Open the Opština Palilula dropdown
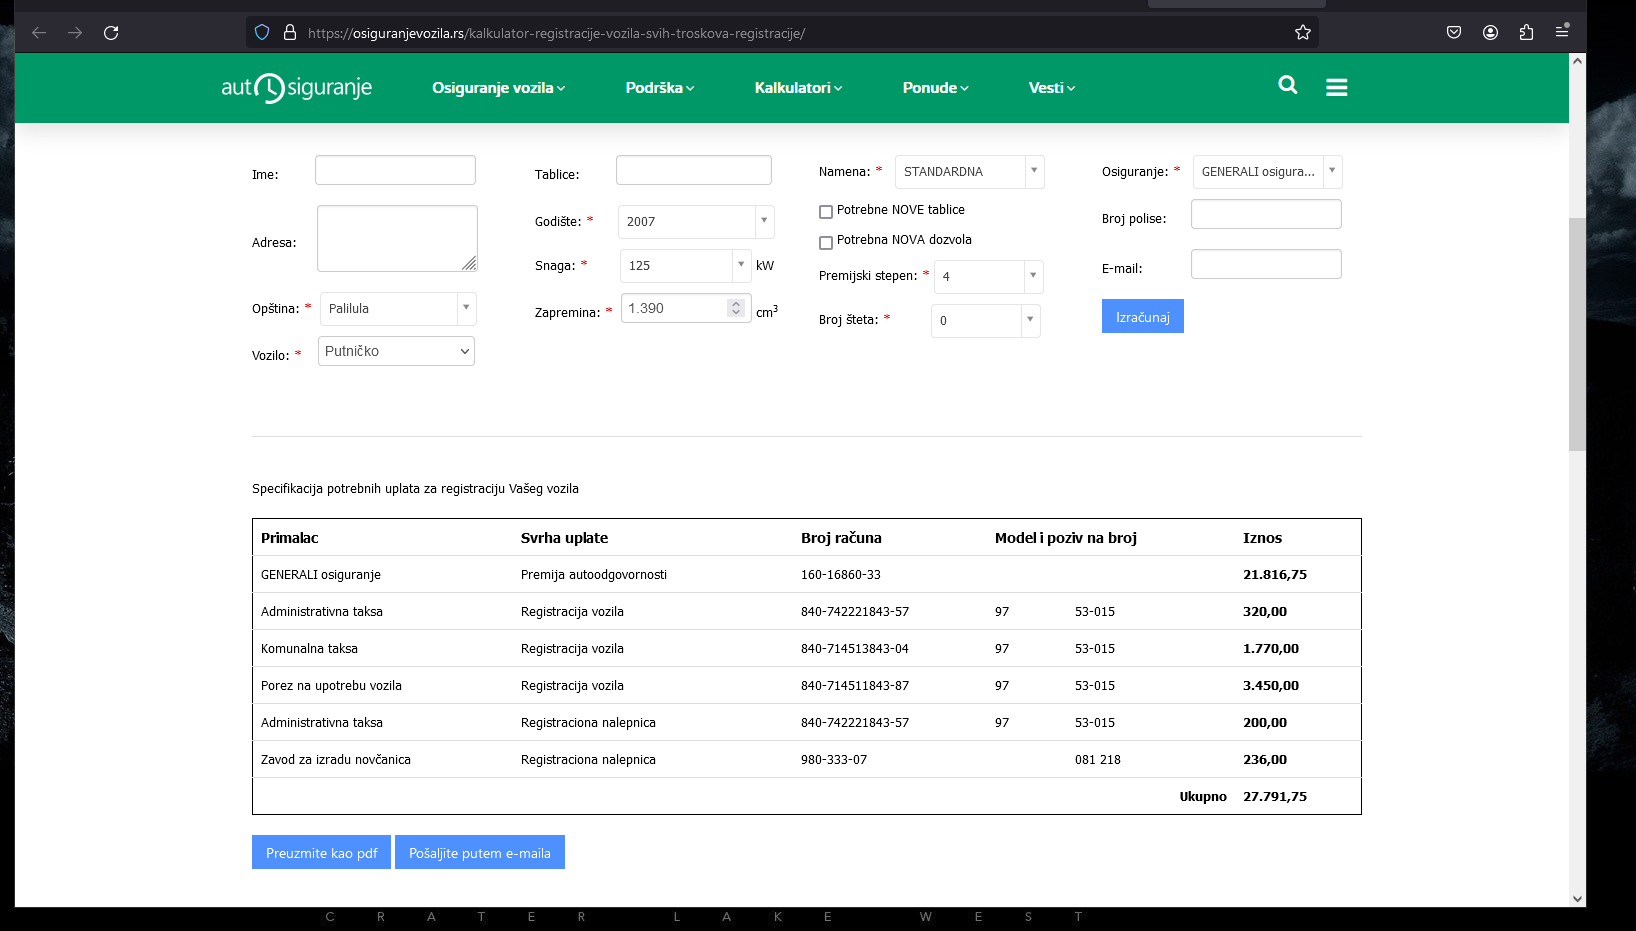1636x931 pixels. (398, 309)
